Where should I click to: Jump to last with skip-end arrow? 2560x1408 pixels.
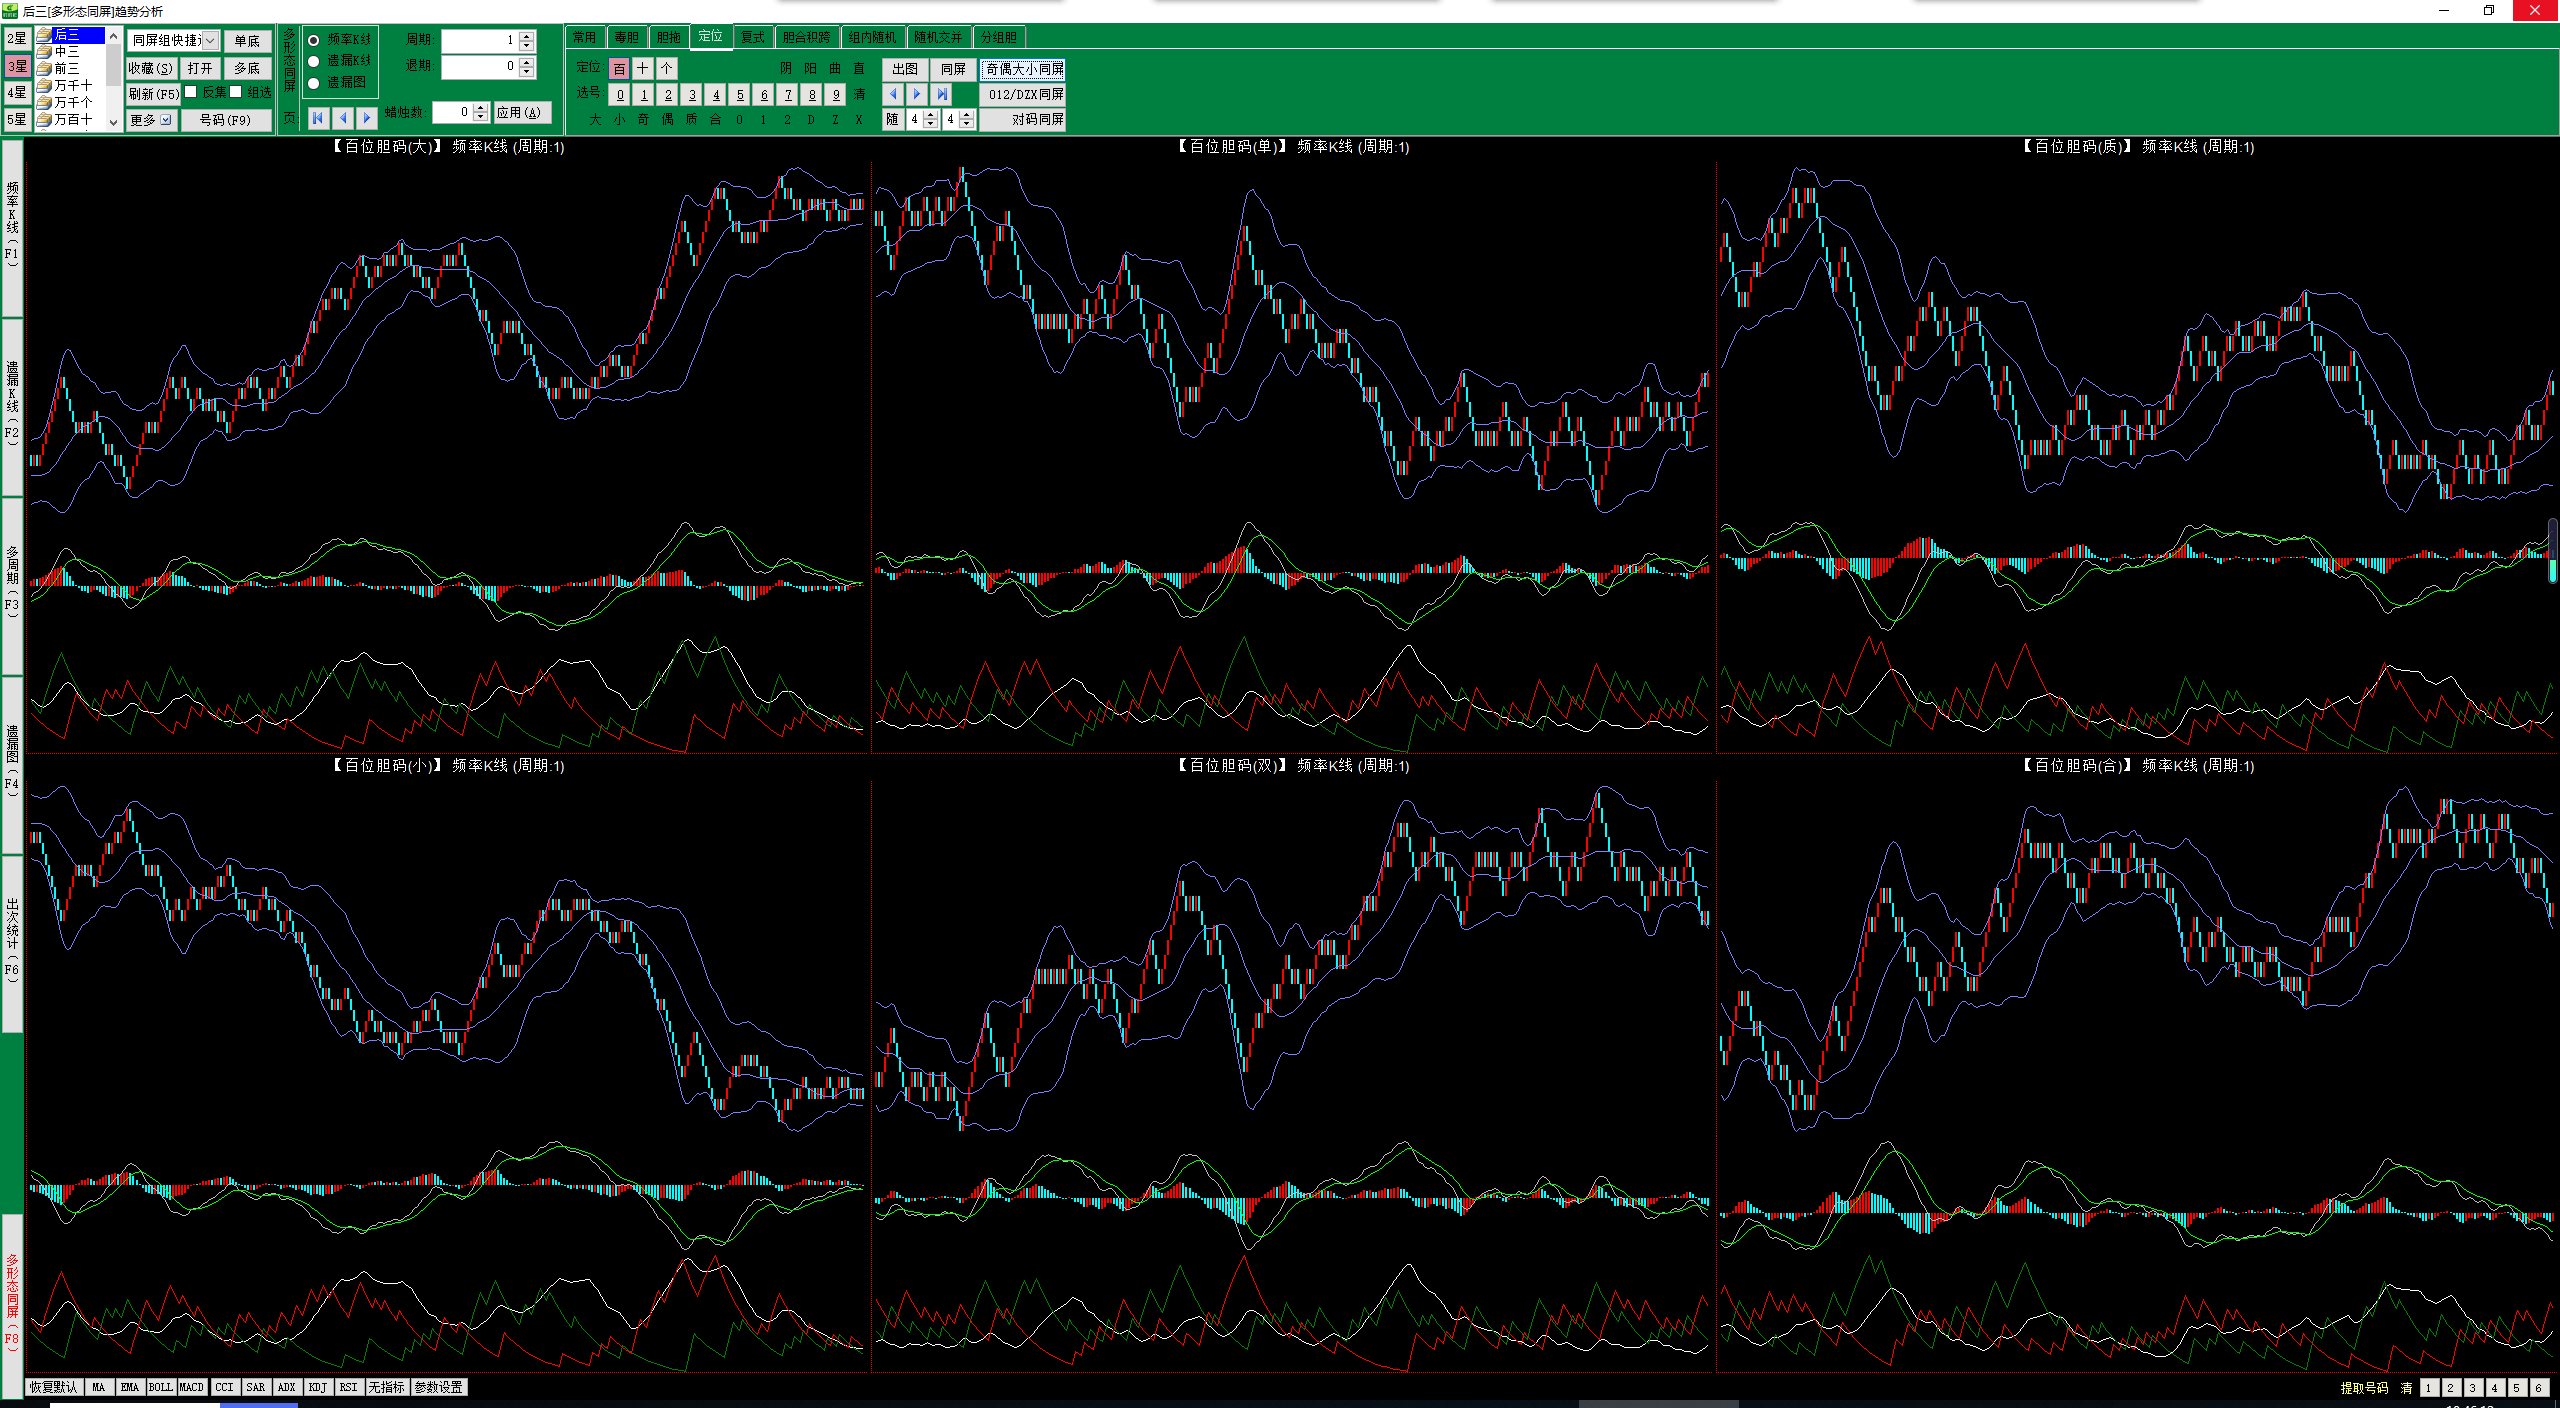click(942, 94)
